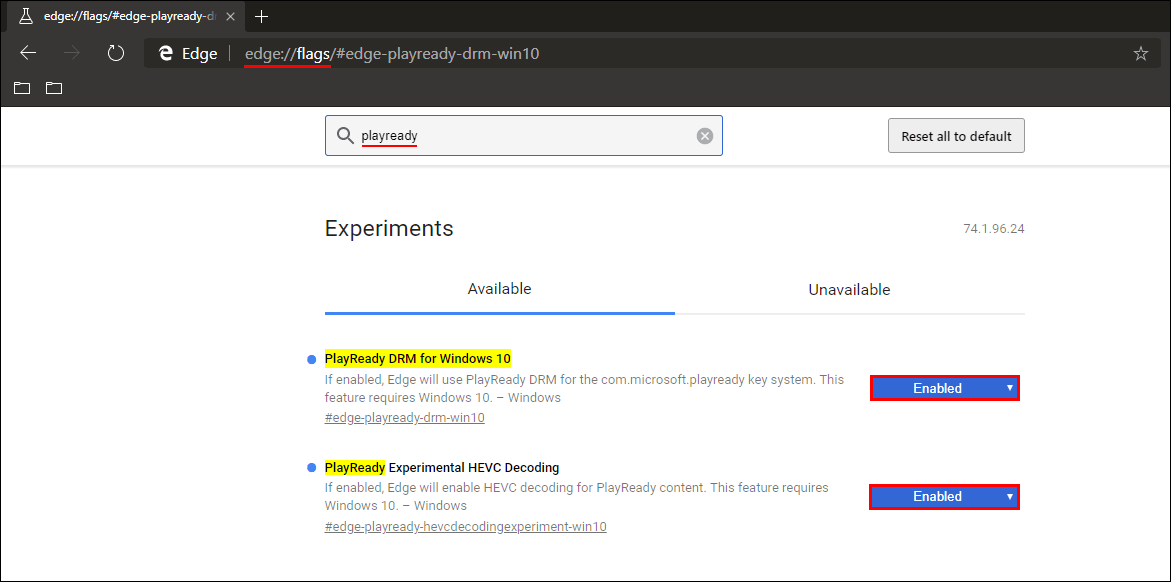This screenshot has width=1171, height=582.
Task: Click the magnifier search icon
Action: click(x=345, y=135)
